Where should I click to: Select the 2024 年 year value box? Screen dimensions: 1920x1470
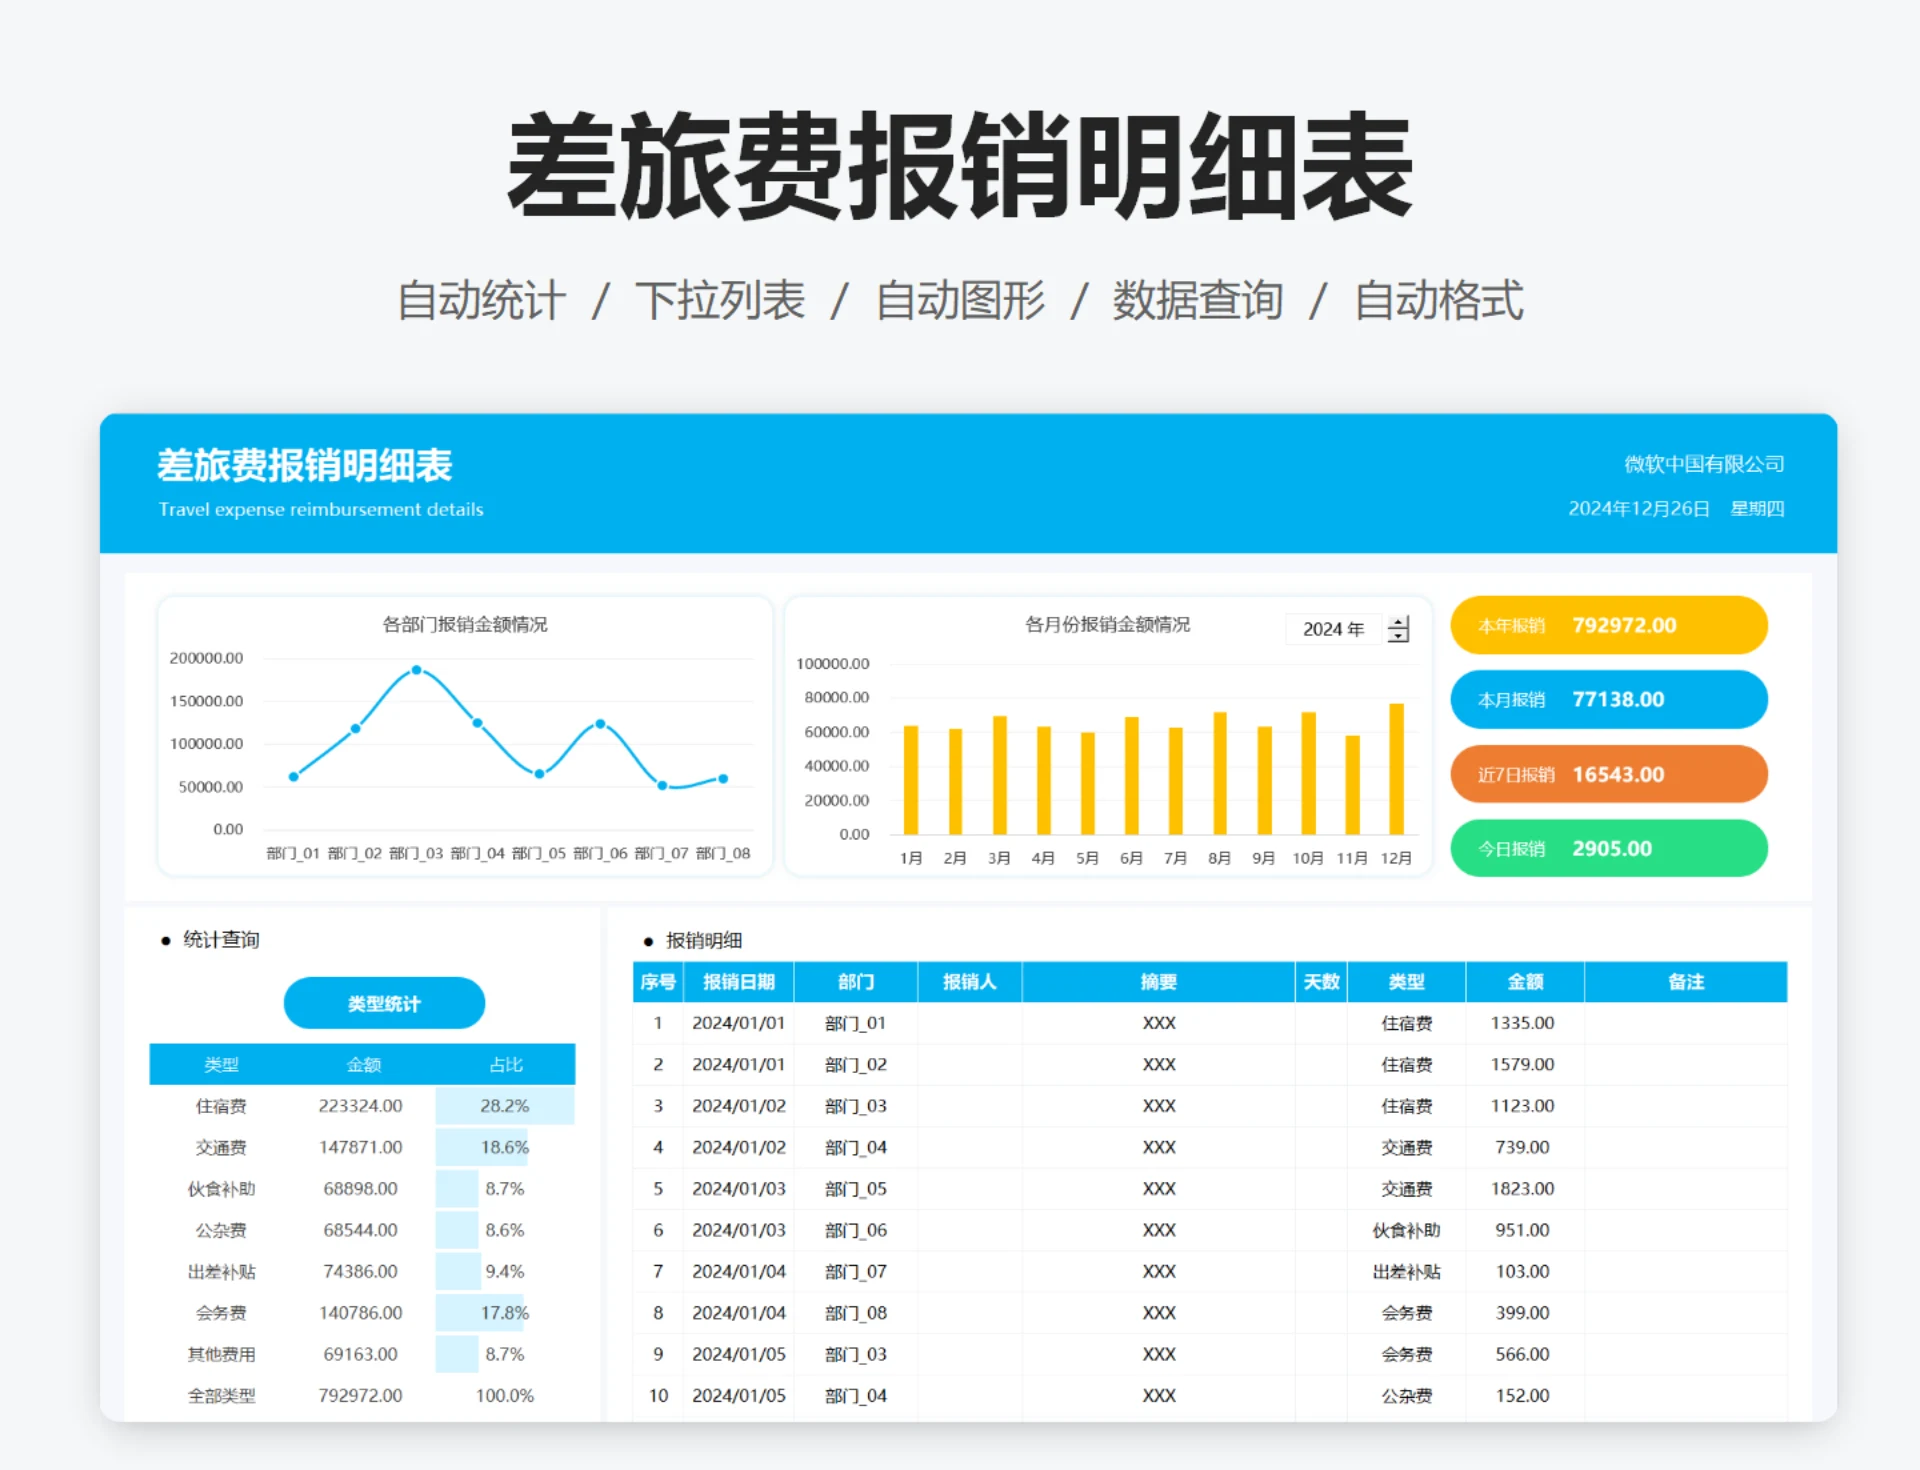(1332, 628)
